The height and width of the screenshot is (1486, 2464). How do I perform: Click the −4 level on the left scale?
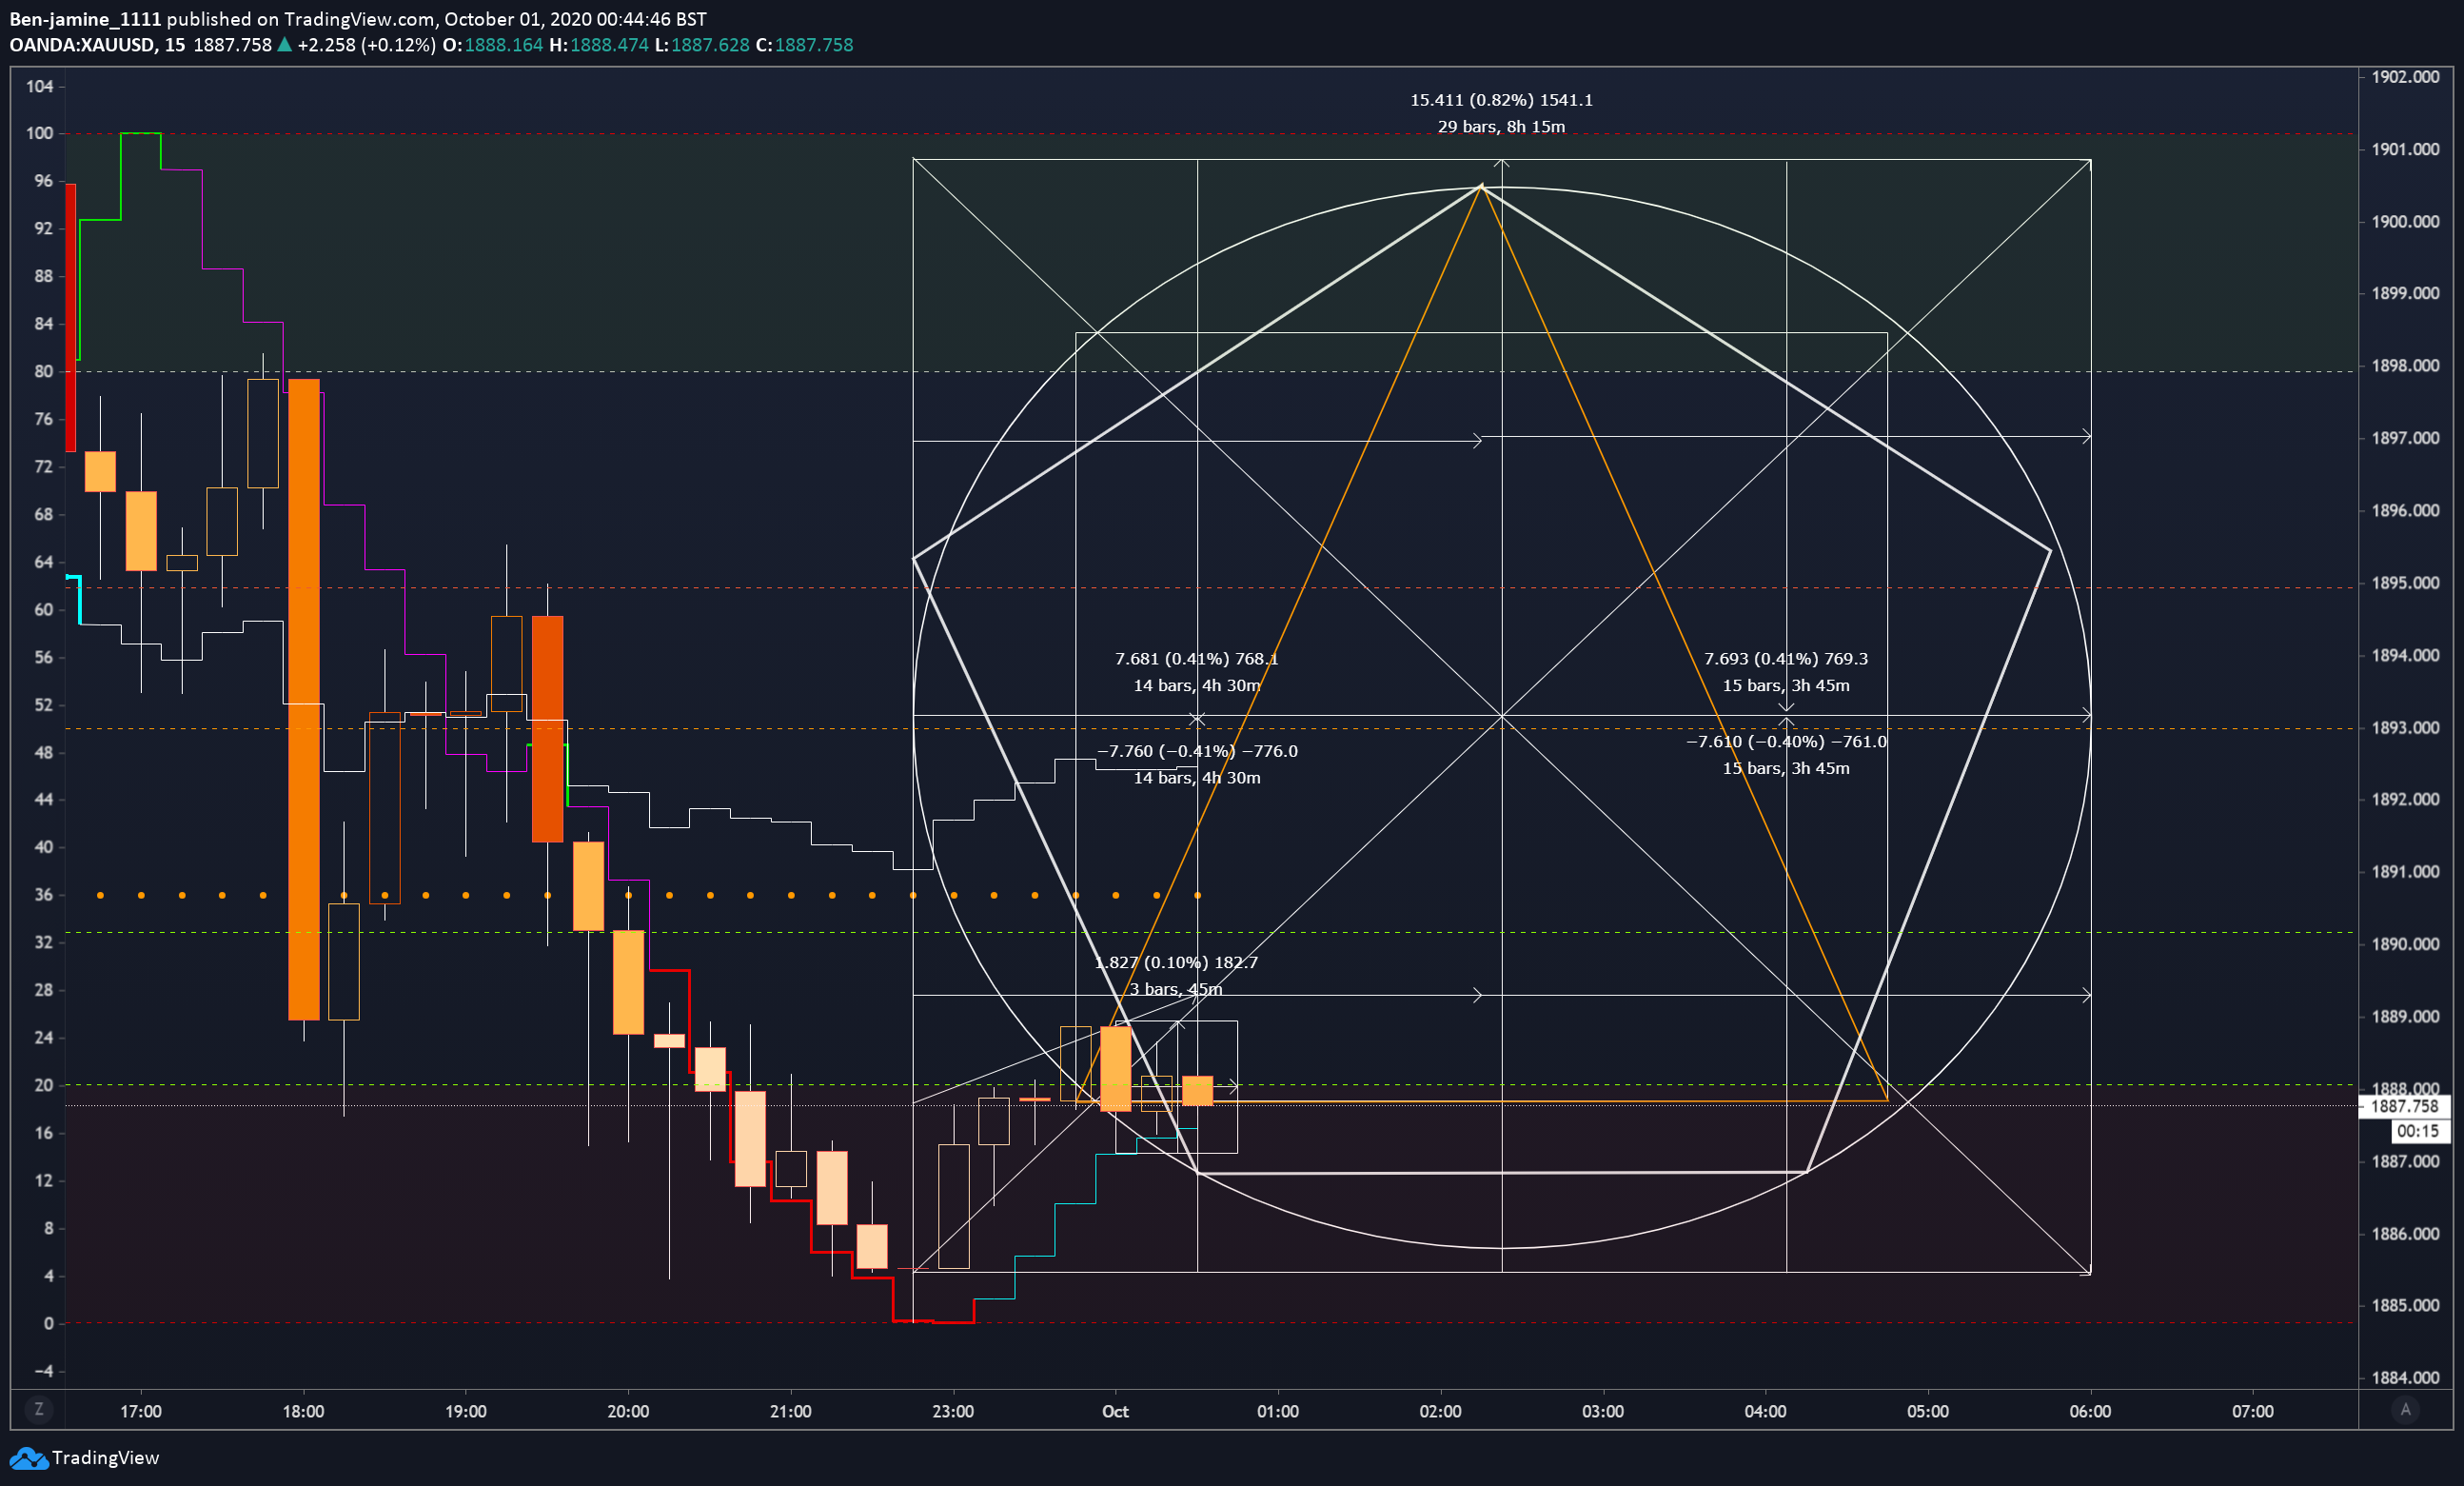pyautogui.click(x=43, y=1371)
